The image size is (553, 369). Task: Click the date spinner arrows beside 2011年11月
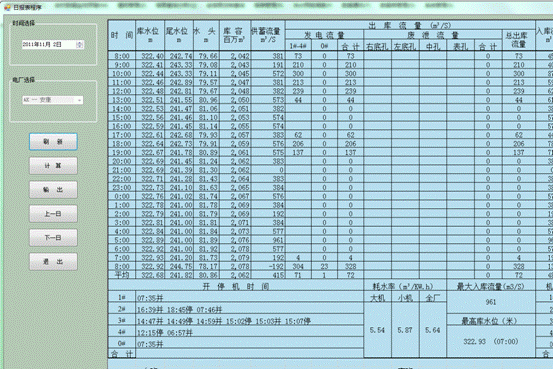pos(80,44)
